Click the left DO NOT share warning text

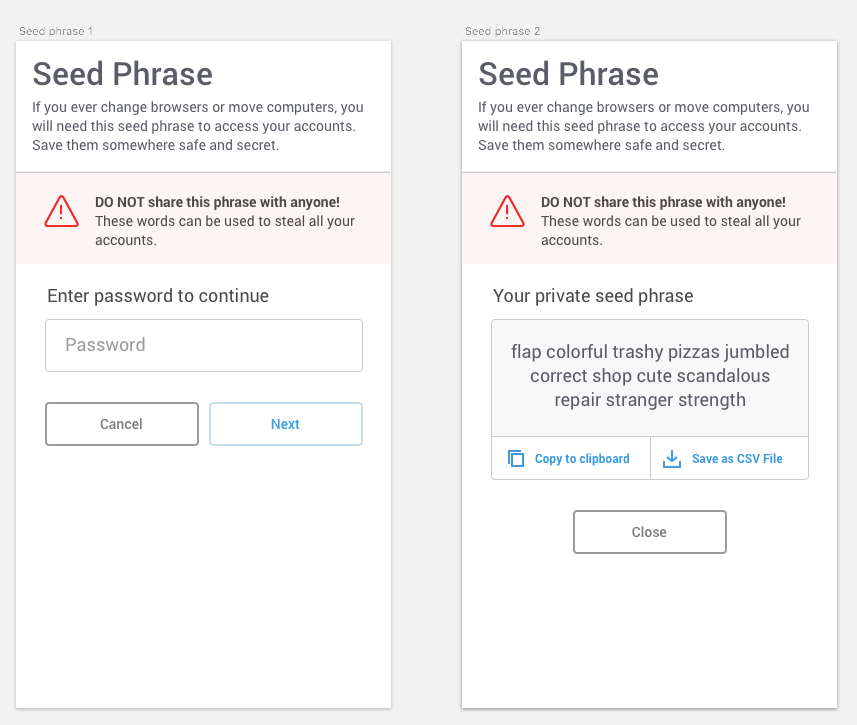pos(217,202)
